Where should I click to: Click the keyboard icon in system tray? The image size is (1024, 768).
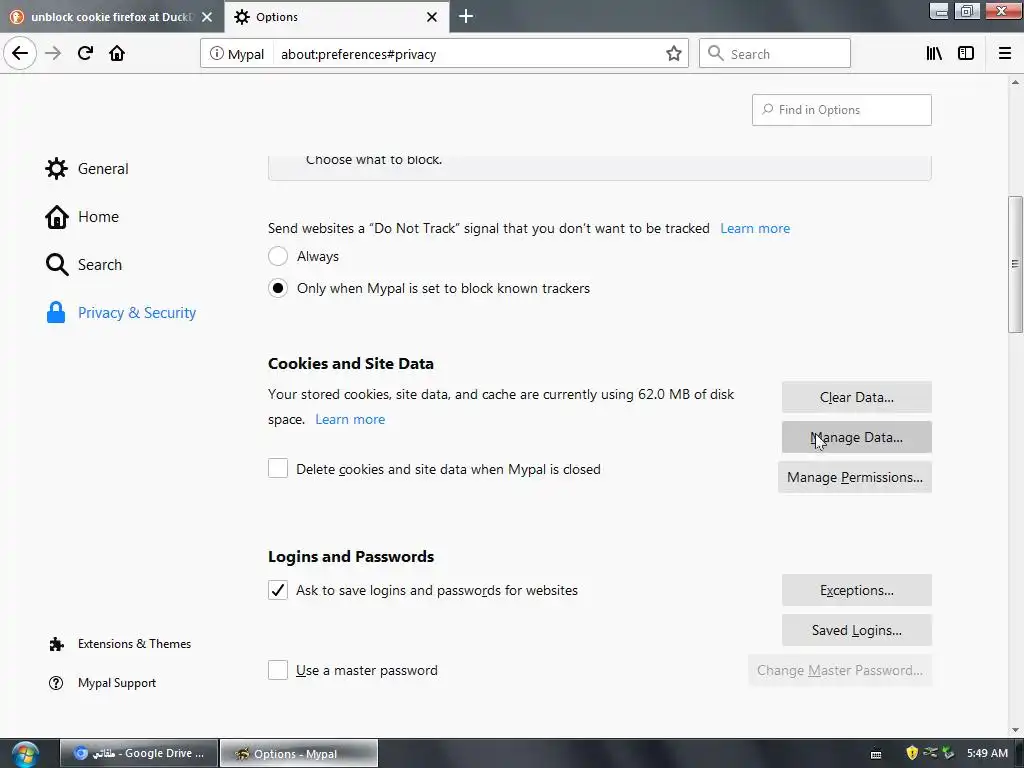pyautogui.click(x=876, y=754)
